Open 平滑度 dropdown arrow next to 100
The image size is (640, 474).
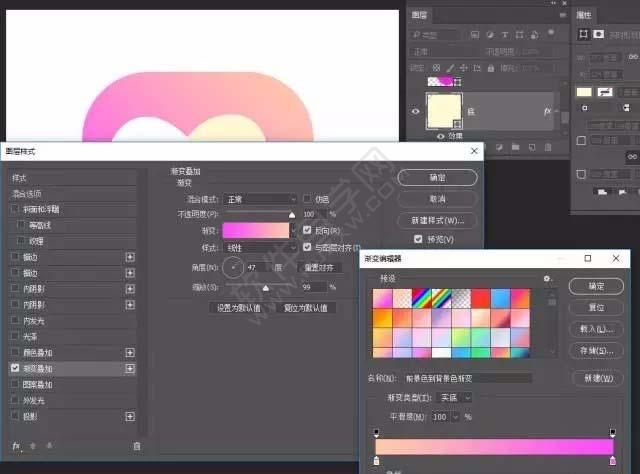tap(456, 417)
